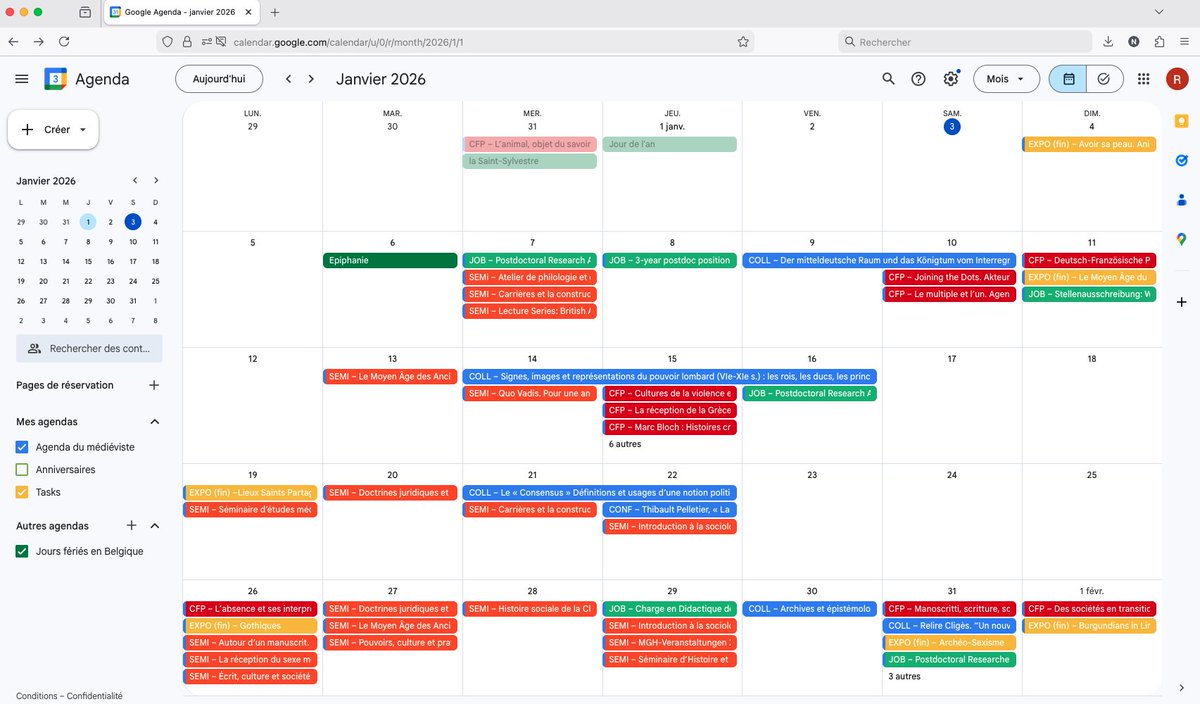Open CFP – Marc Bloch event

670,427
